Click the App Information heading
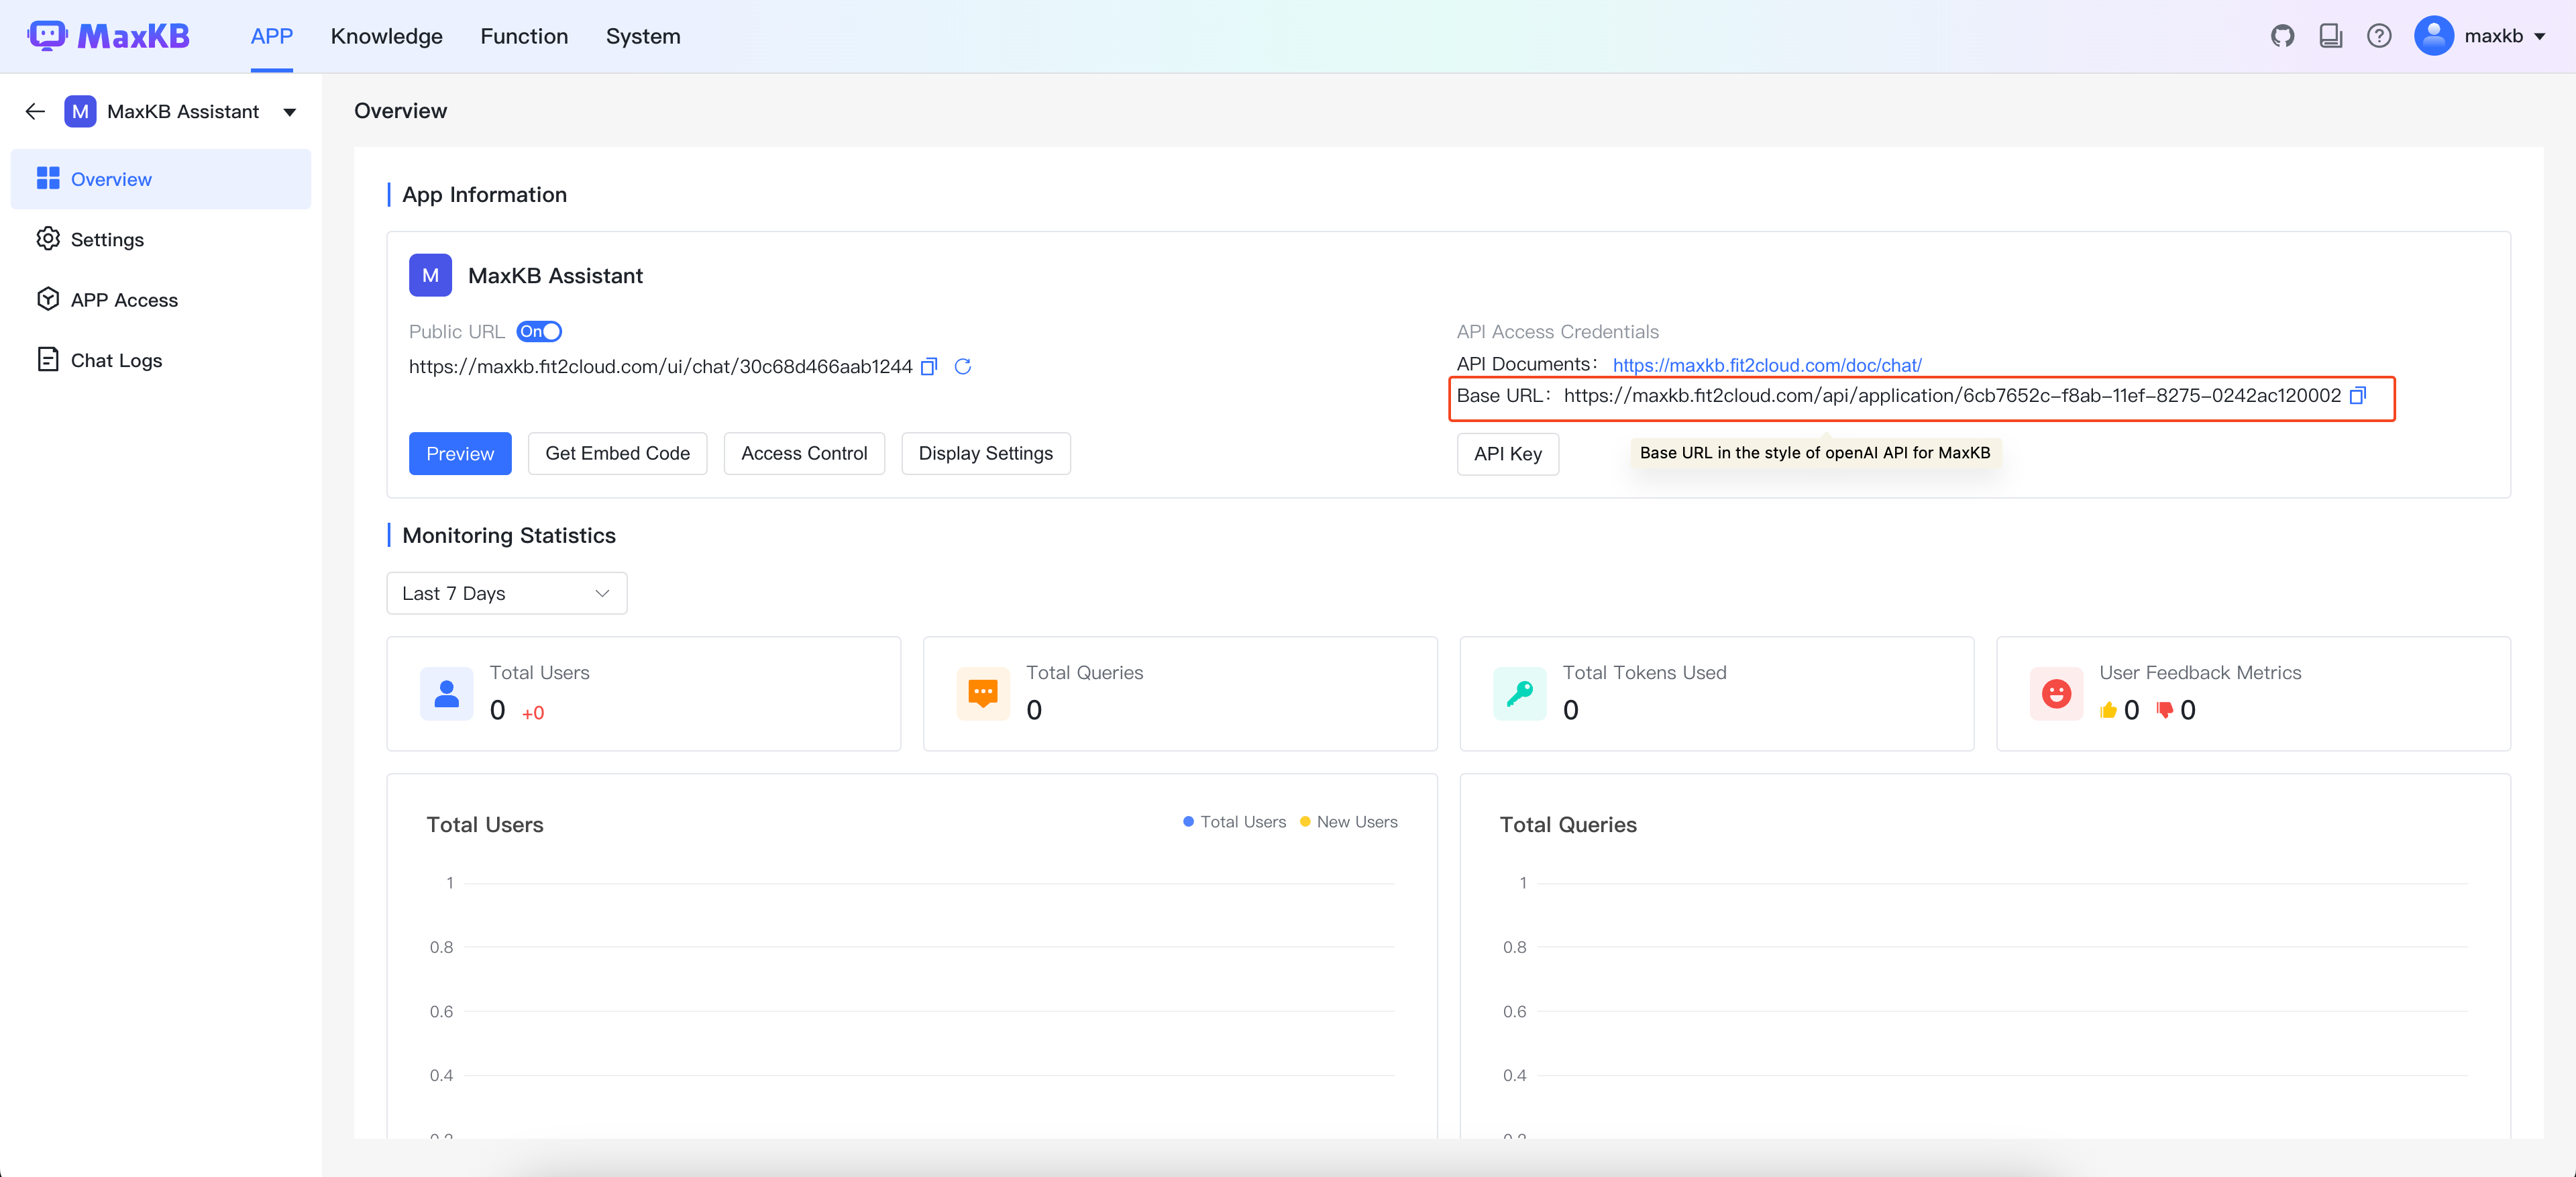 coord(484,194)
